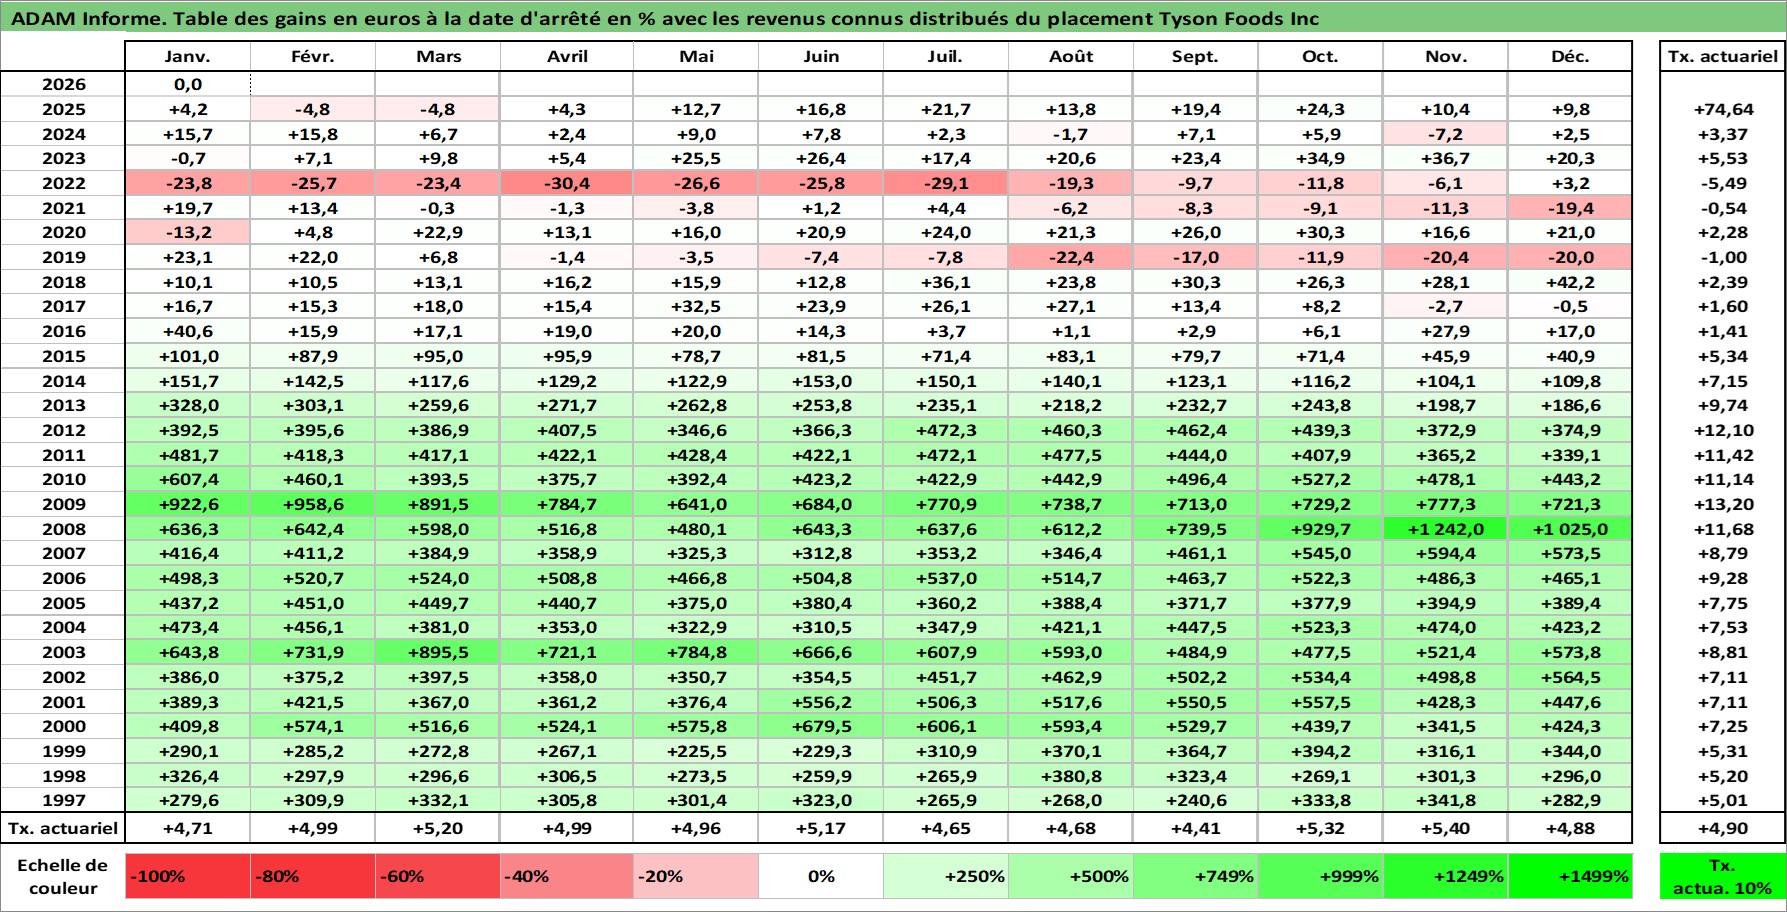Click the 1997 row label
This screenshot has width=1787, height=912.
click(63, 800)
